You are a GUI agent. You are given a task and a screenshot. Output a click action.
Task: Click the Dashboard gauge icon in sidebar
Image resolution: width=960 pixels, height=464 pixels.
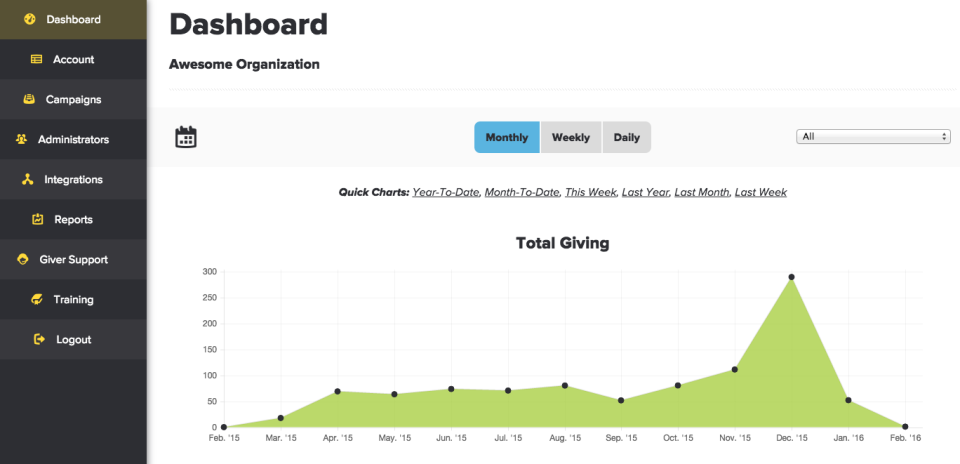(30, 19)
